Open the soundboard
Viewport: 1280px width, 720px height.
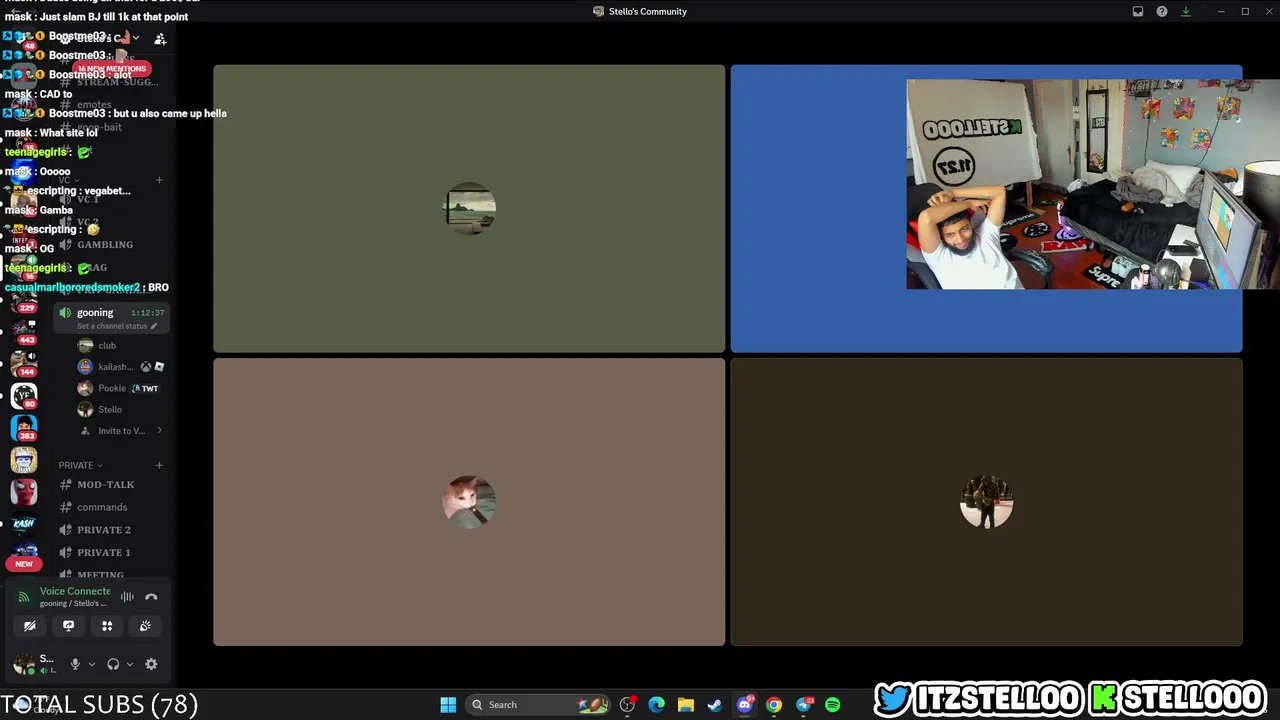pyautogui.click(x=145, y=626)
